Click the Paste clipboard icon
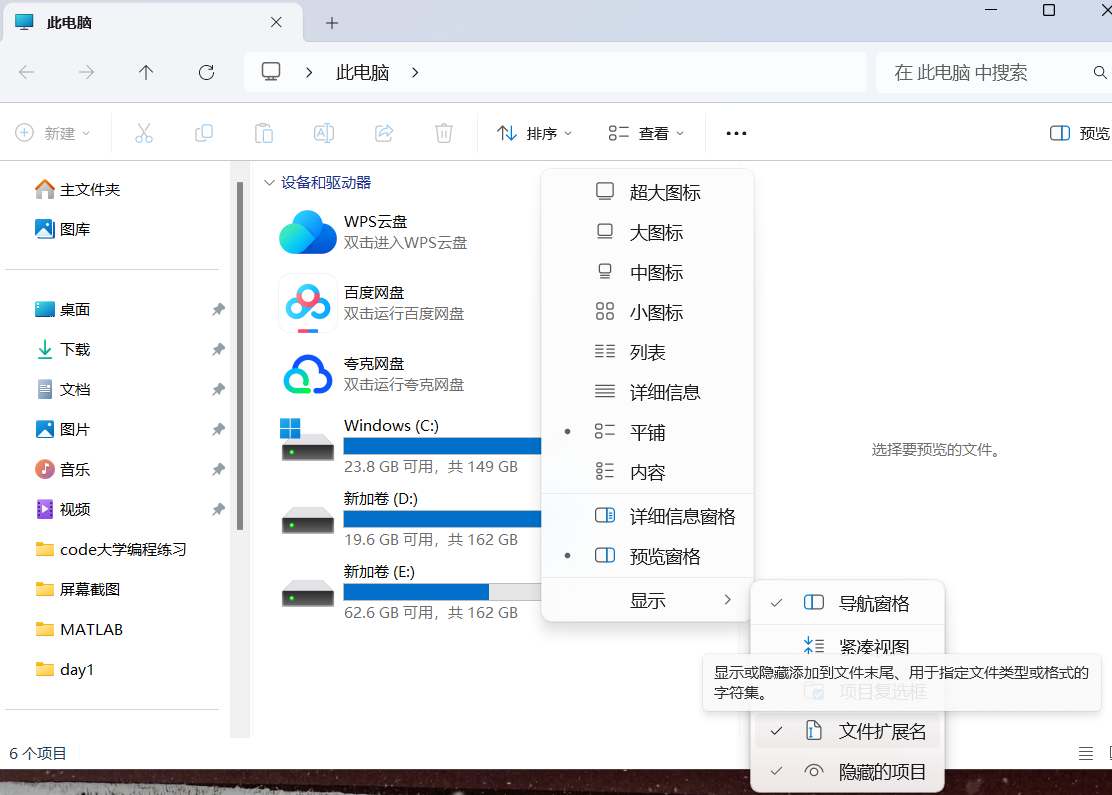This screenshot has width=1112, height=795. pos(264,133)
